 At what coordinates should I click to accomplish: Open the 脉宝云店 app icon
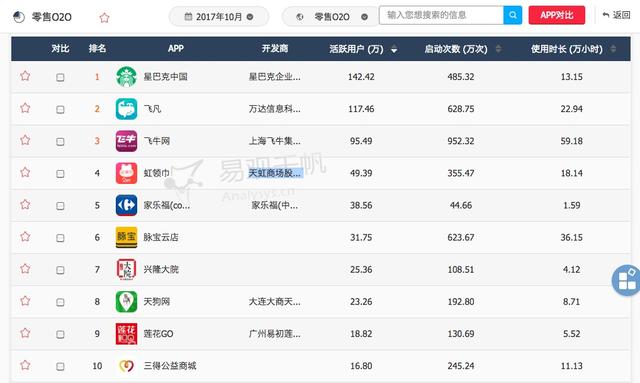click(x=127, y=237)
